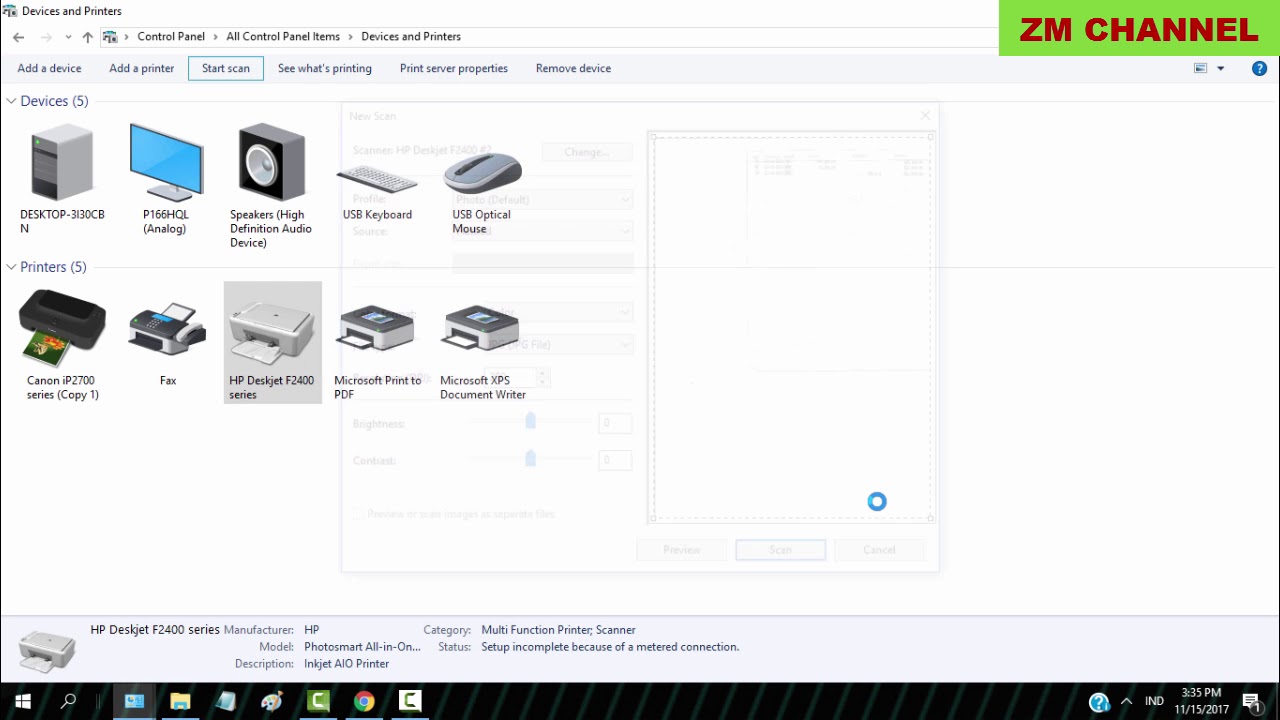
Task: Select the P166HQL (Analog) monitor icon
Action: point(165,162)
